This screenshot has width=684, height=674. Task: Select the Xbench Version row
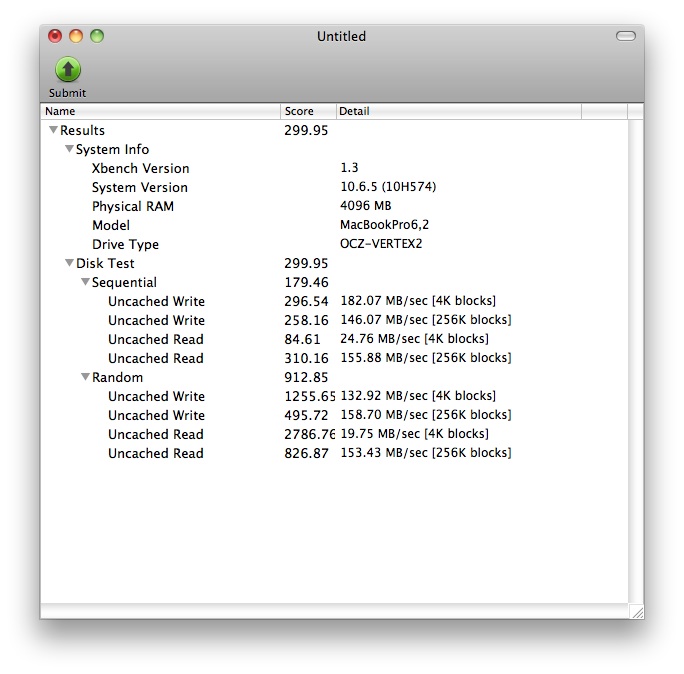click(x=335, y=168)
